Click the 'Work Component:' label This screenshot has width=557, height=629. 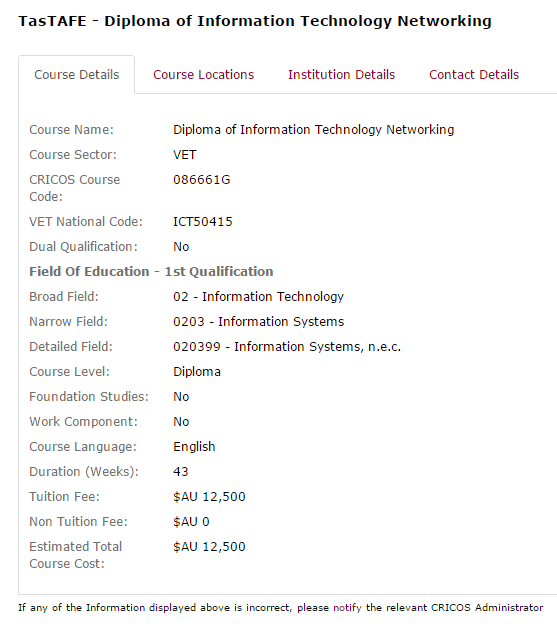[83, 422]
